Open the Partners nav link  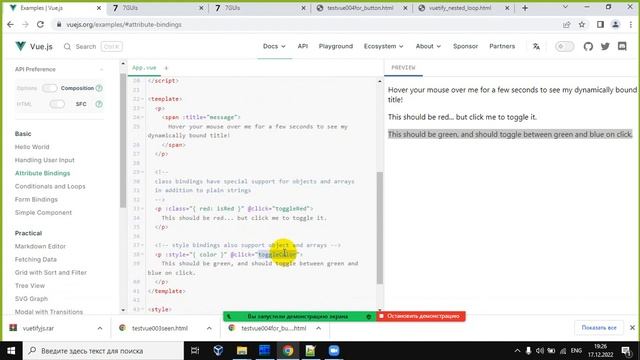click(x=502, y=47)
